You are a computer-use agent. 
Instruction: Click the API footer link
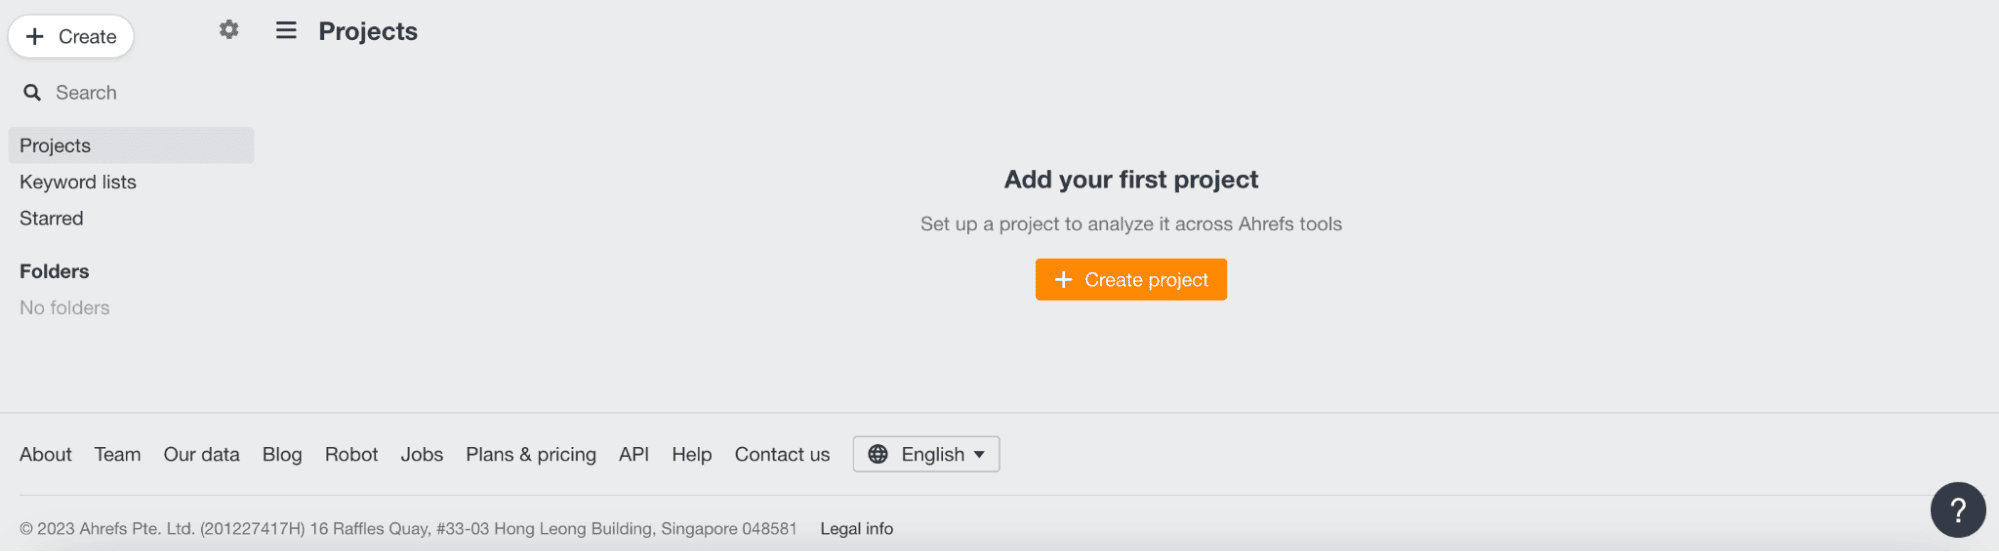634,455
